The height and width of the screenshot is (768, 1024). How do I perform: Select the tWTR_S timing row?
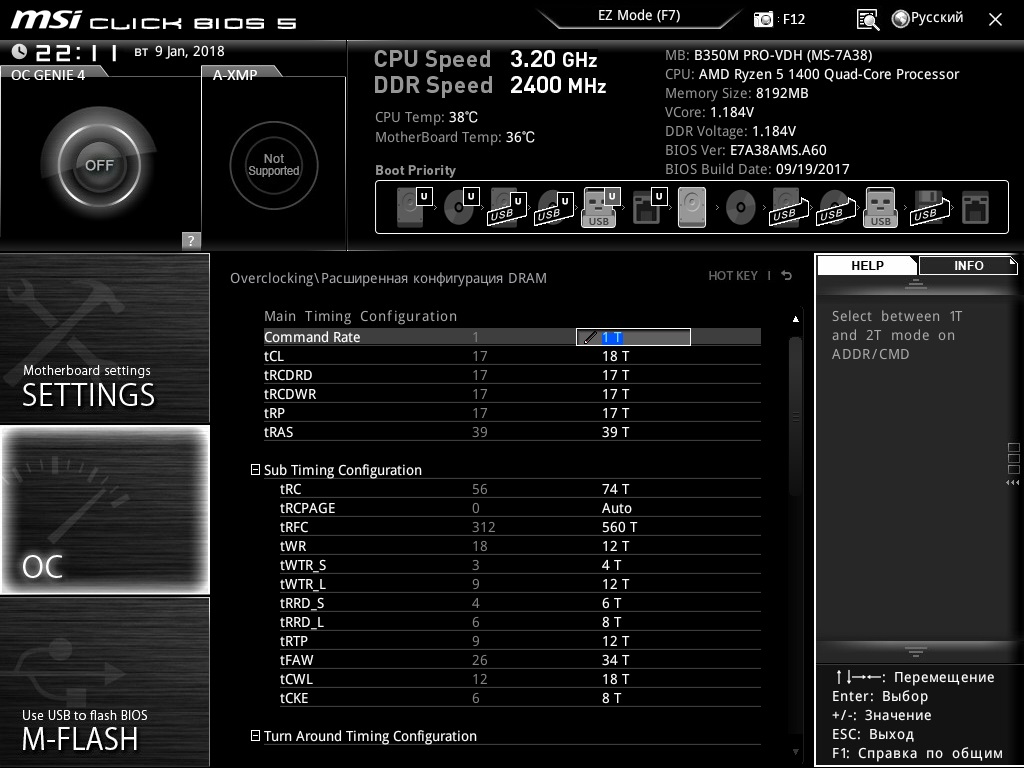520,564
